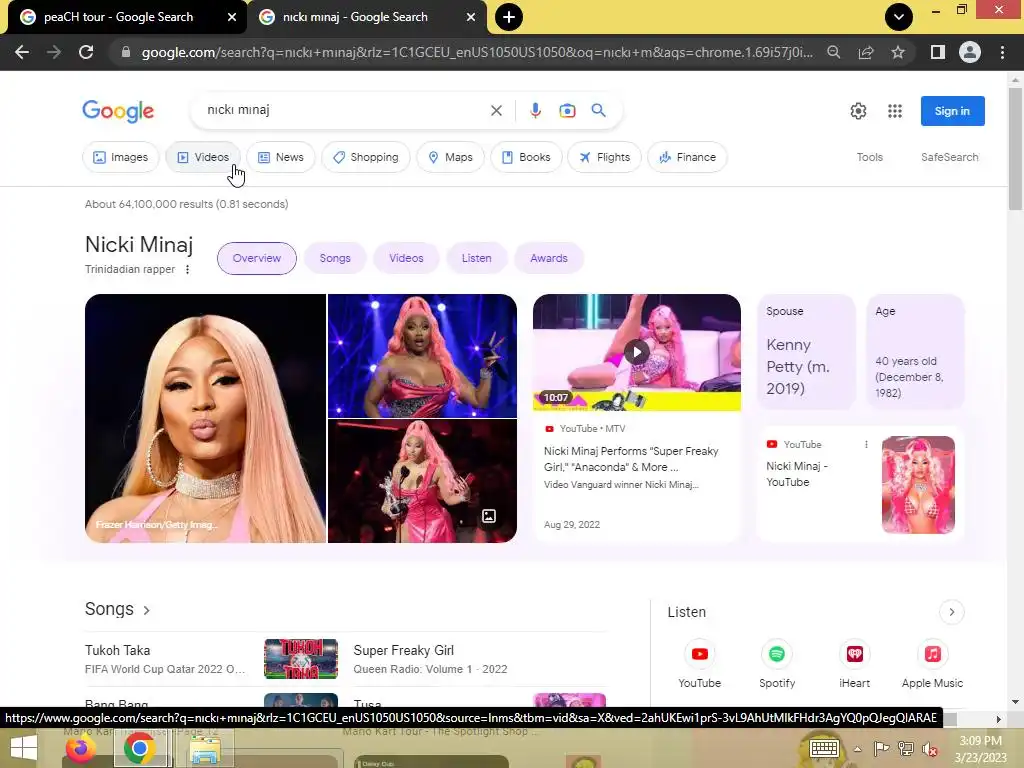Listen on Spotify icon
Viewport: 1024px width, 768px height.
(x=776, y=654)
